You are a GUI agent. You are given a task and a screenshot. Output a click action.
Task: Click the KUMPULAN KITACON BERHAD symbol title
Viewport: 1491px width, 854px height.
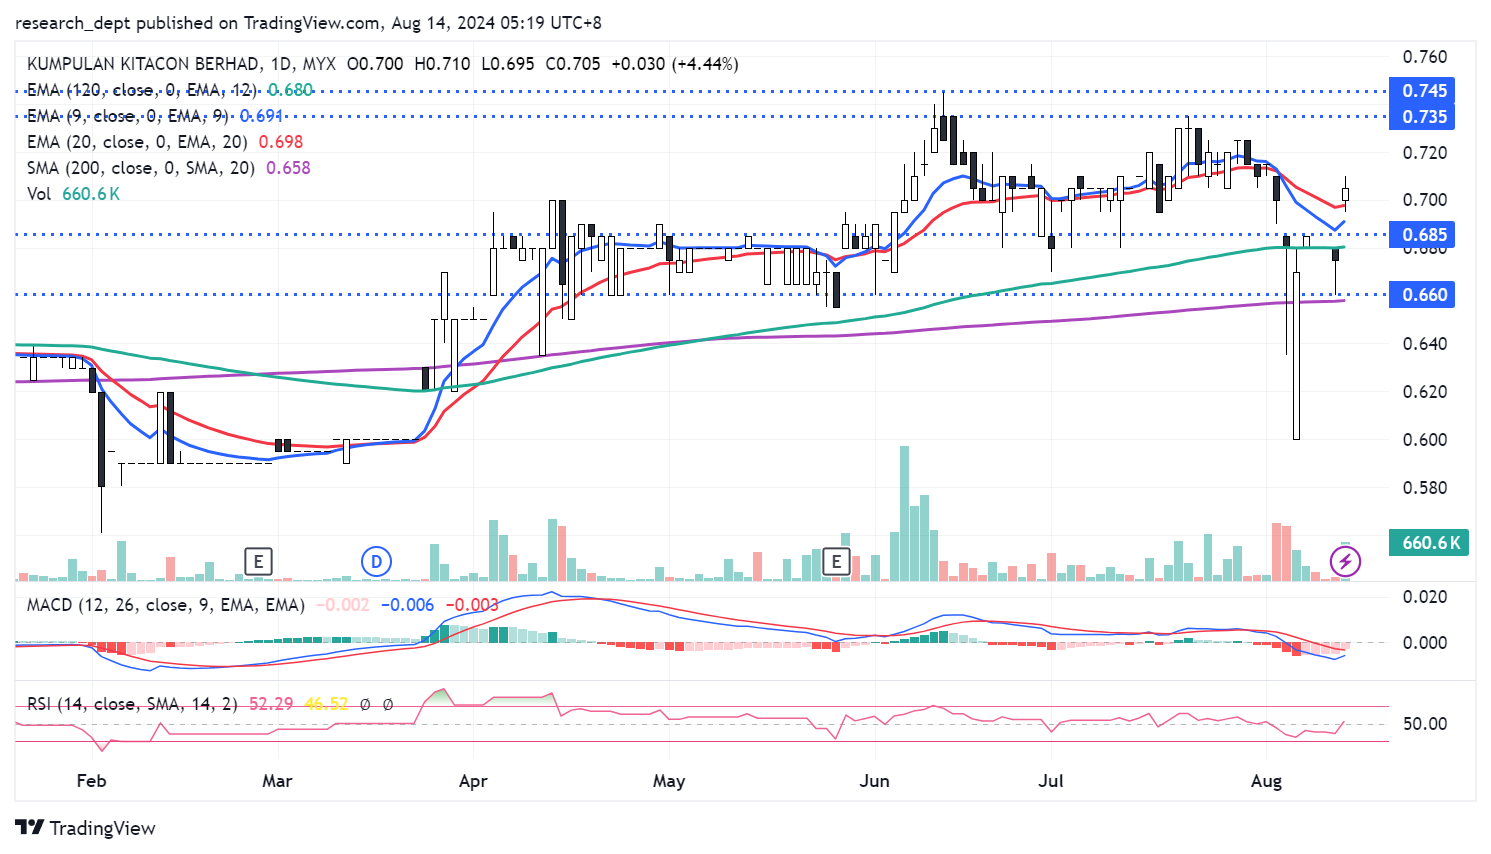point(144,64)
